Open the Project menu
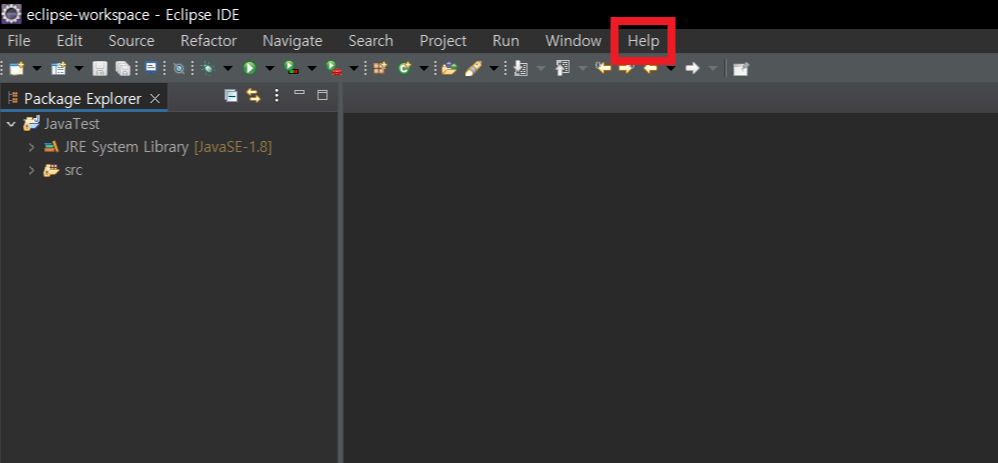Viewport: 998px width, 463px height. pos(443,41)
